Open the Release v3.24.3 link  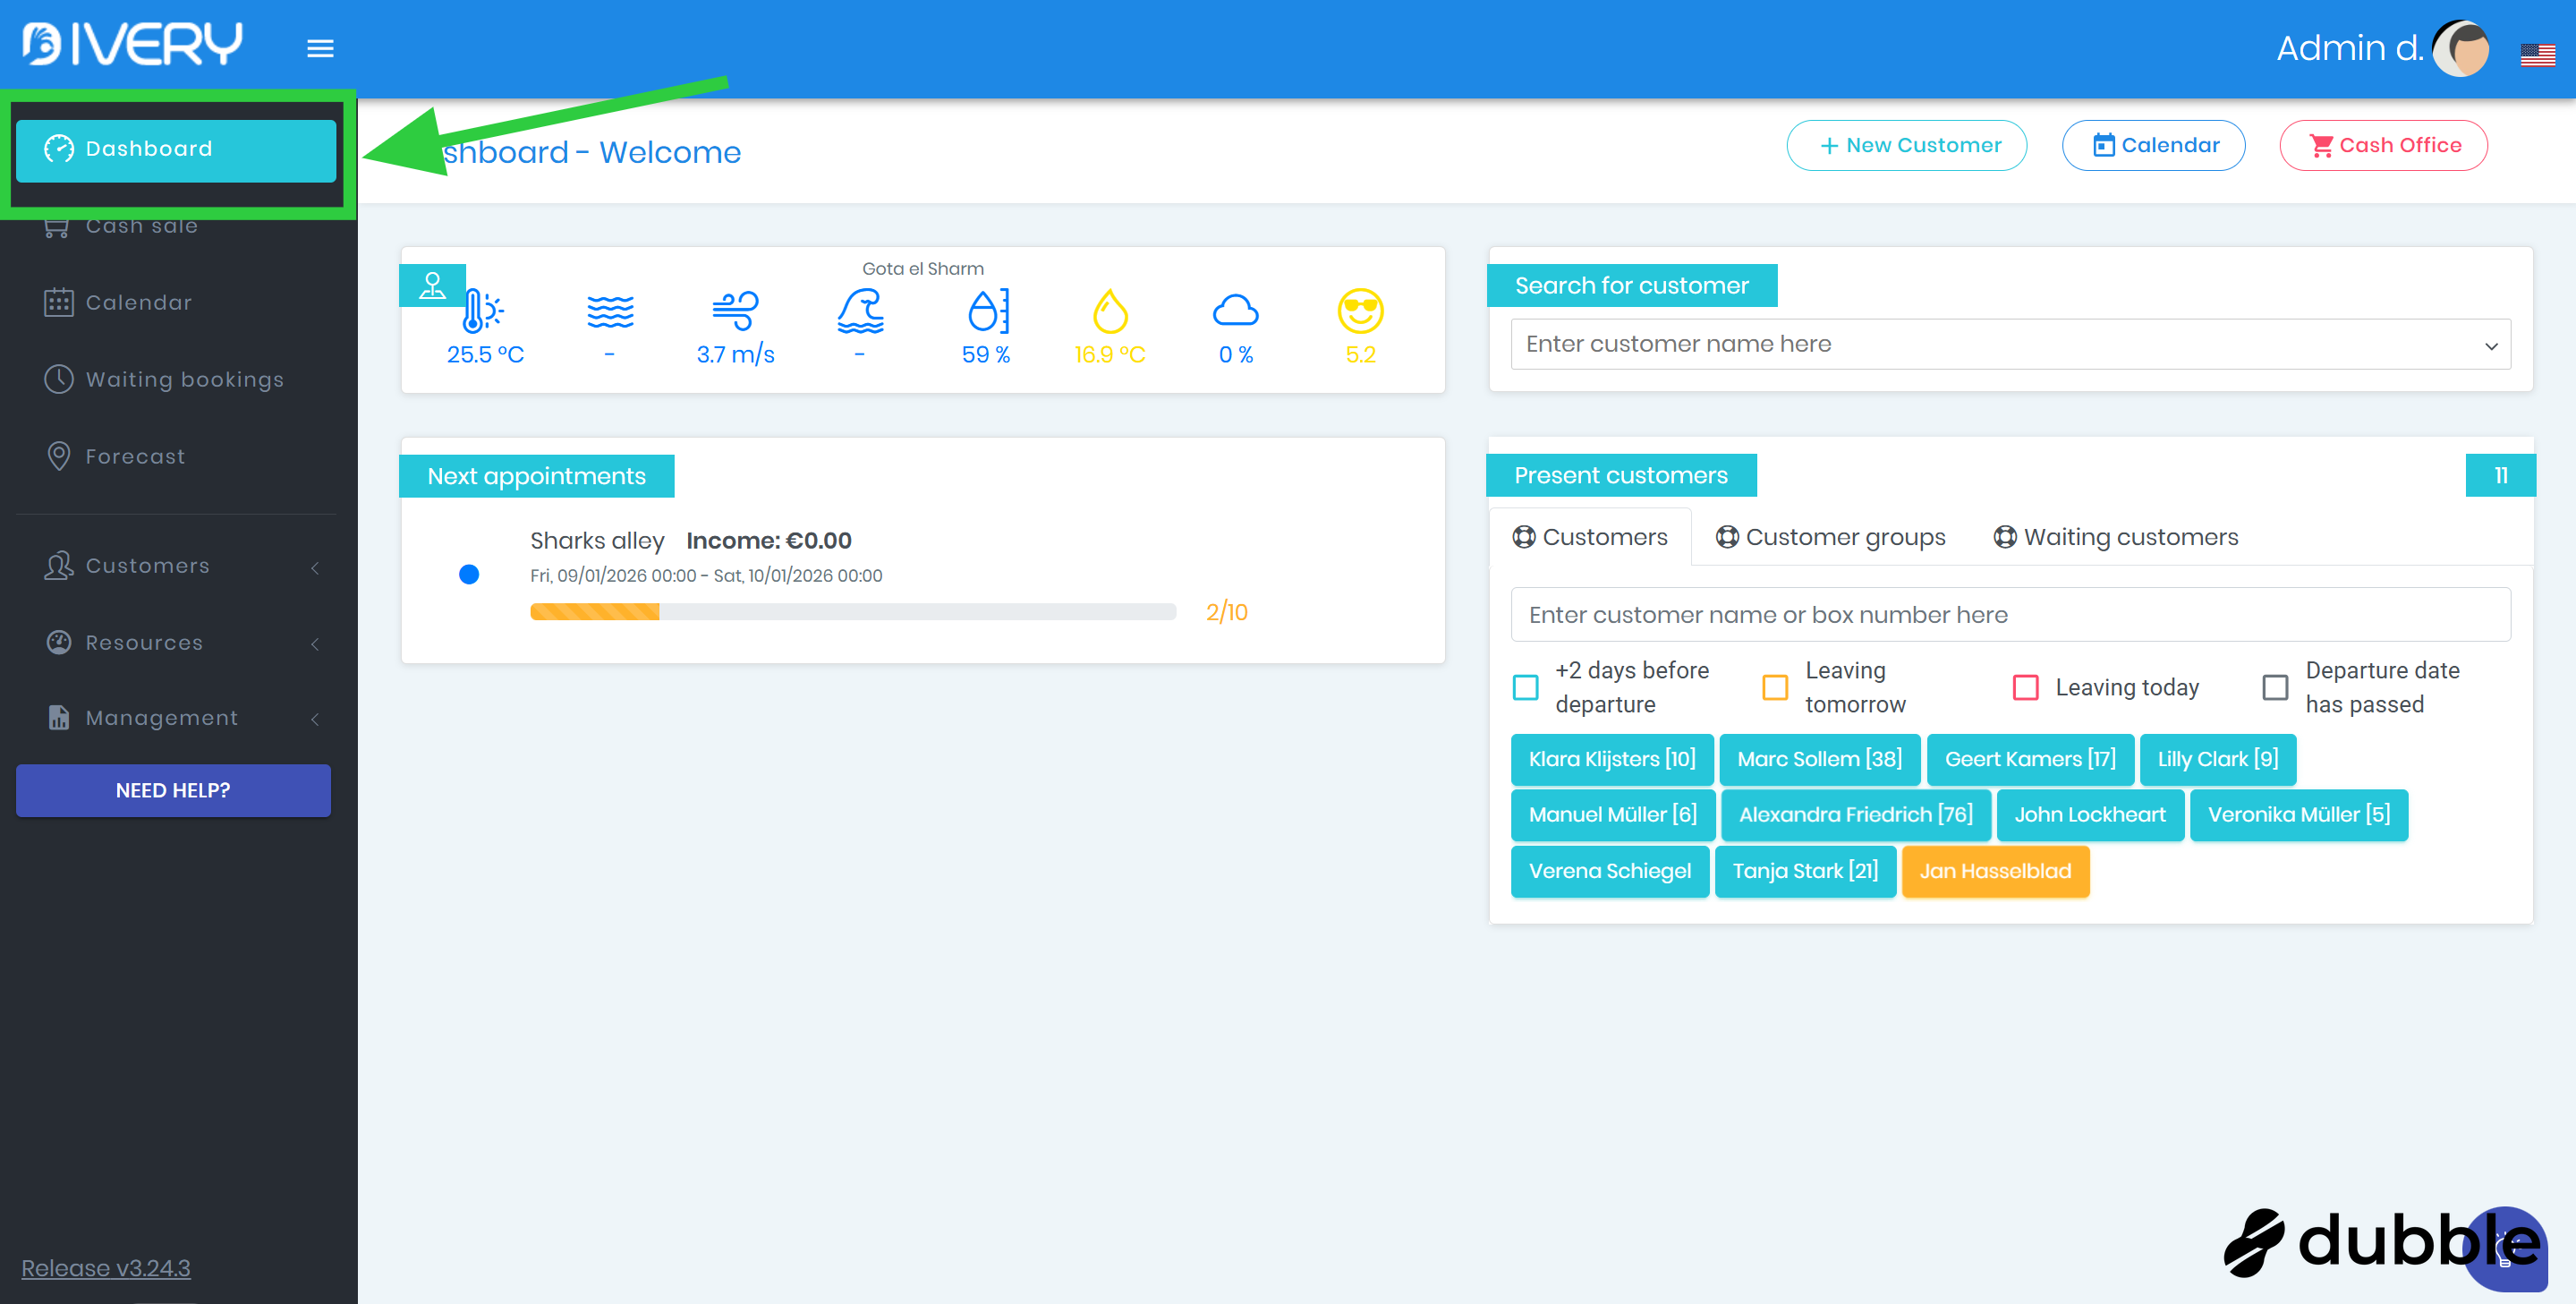click(106, 1268)
